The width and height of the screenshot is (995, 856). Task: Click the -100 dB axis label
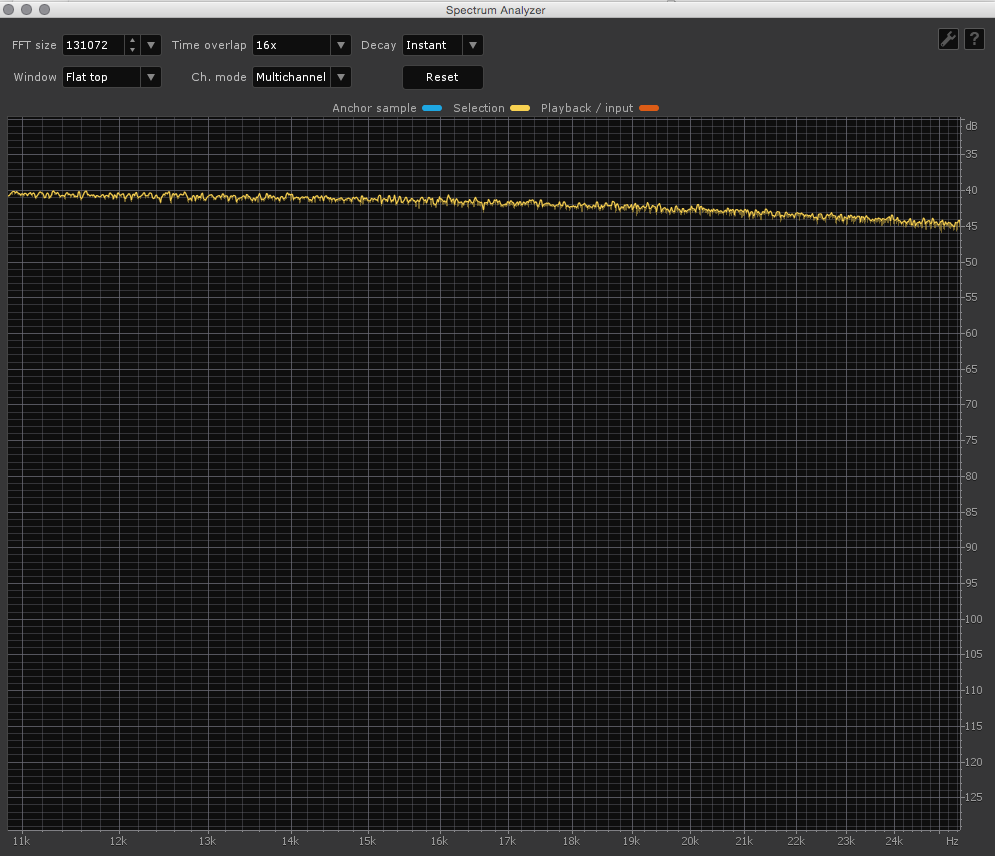click(972, 619)
